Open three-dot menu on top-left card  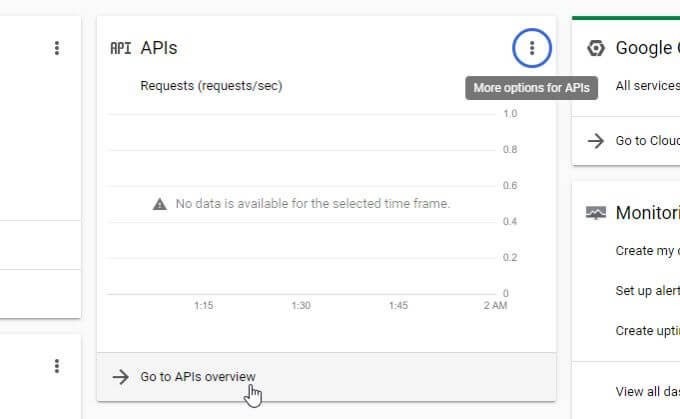point(57,48)
